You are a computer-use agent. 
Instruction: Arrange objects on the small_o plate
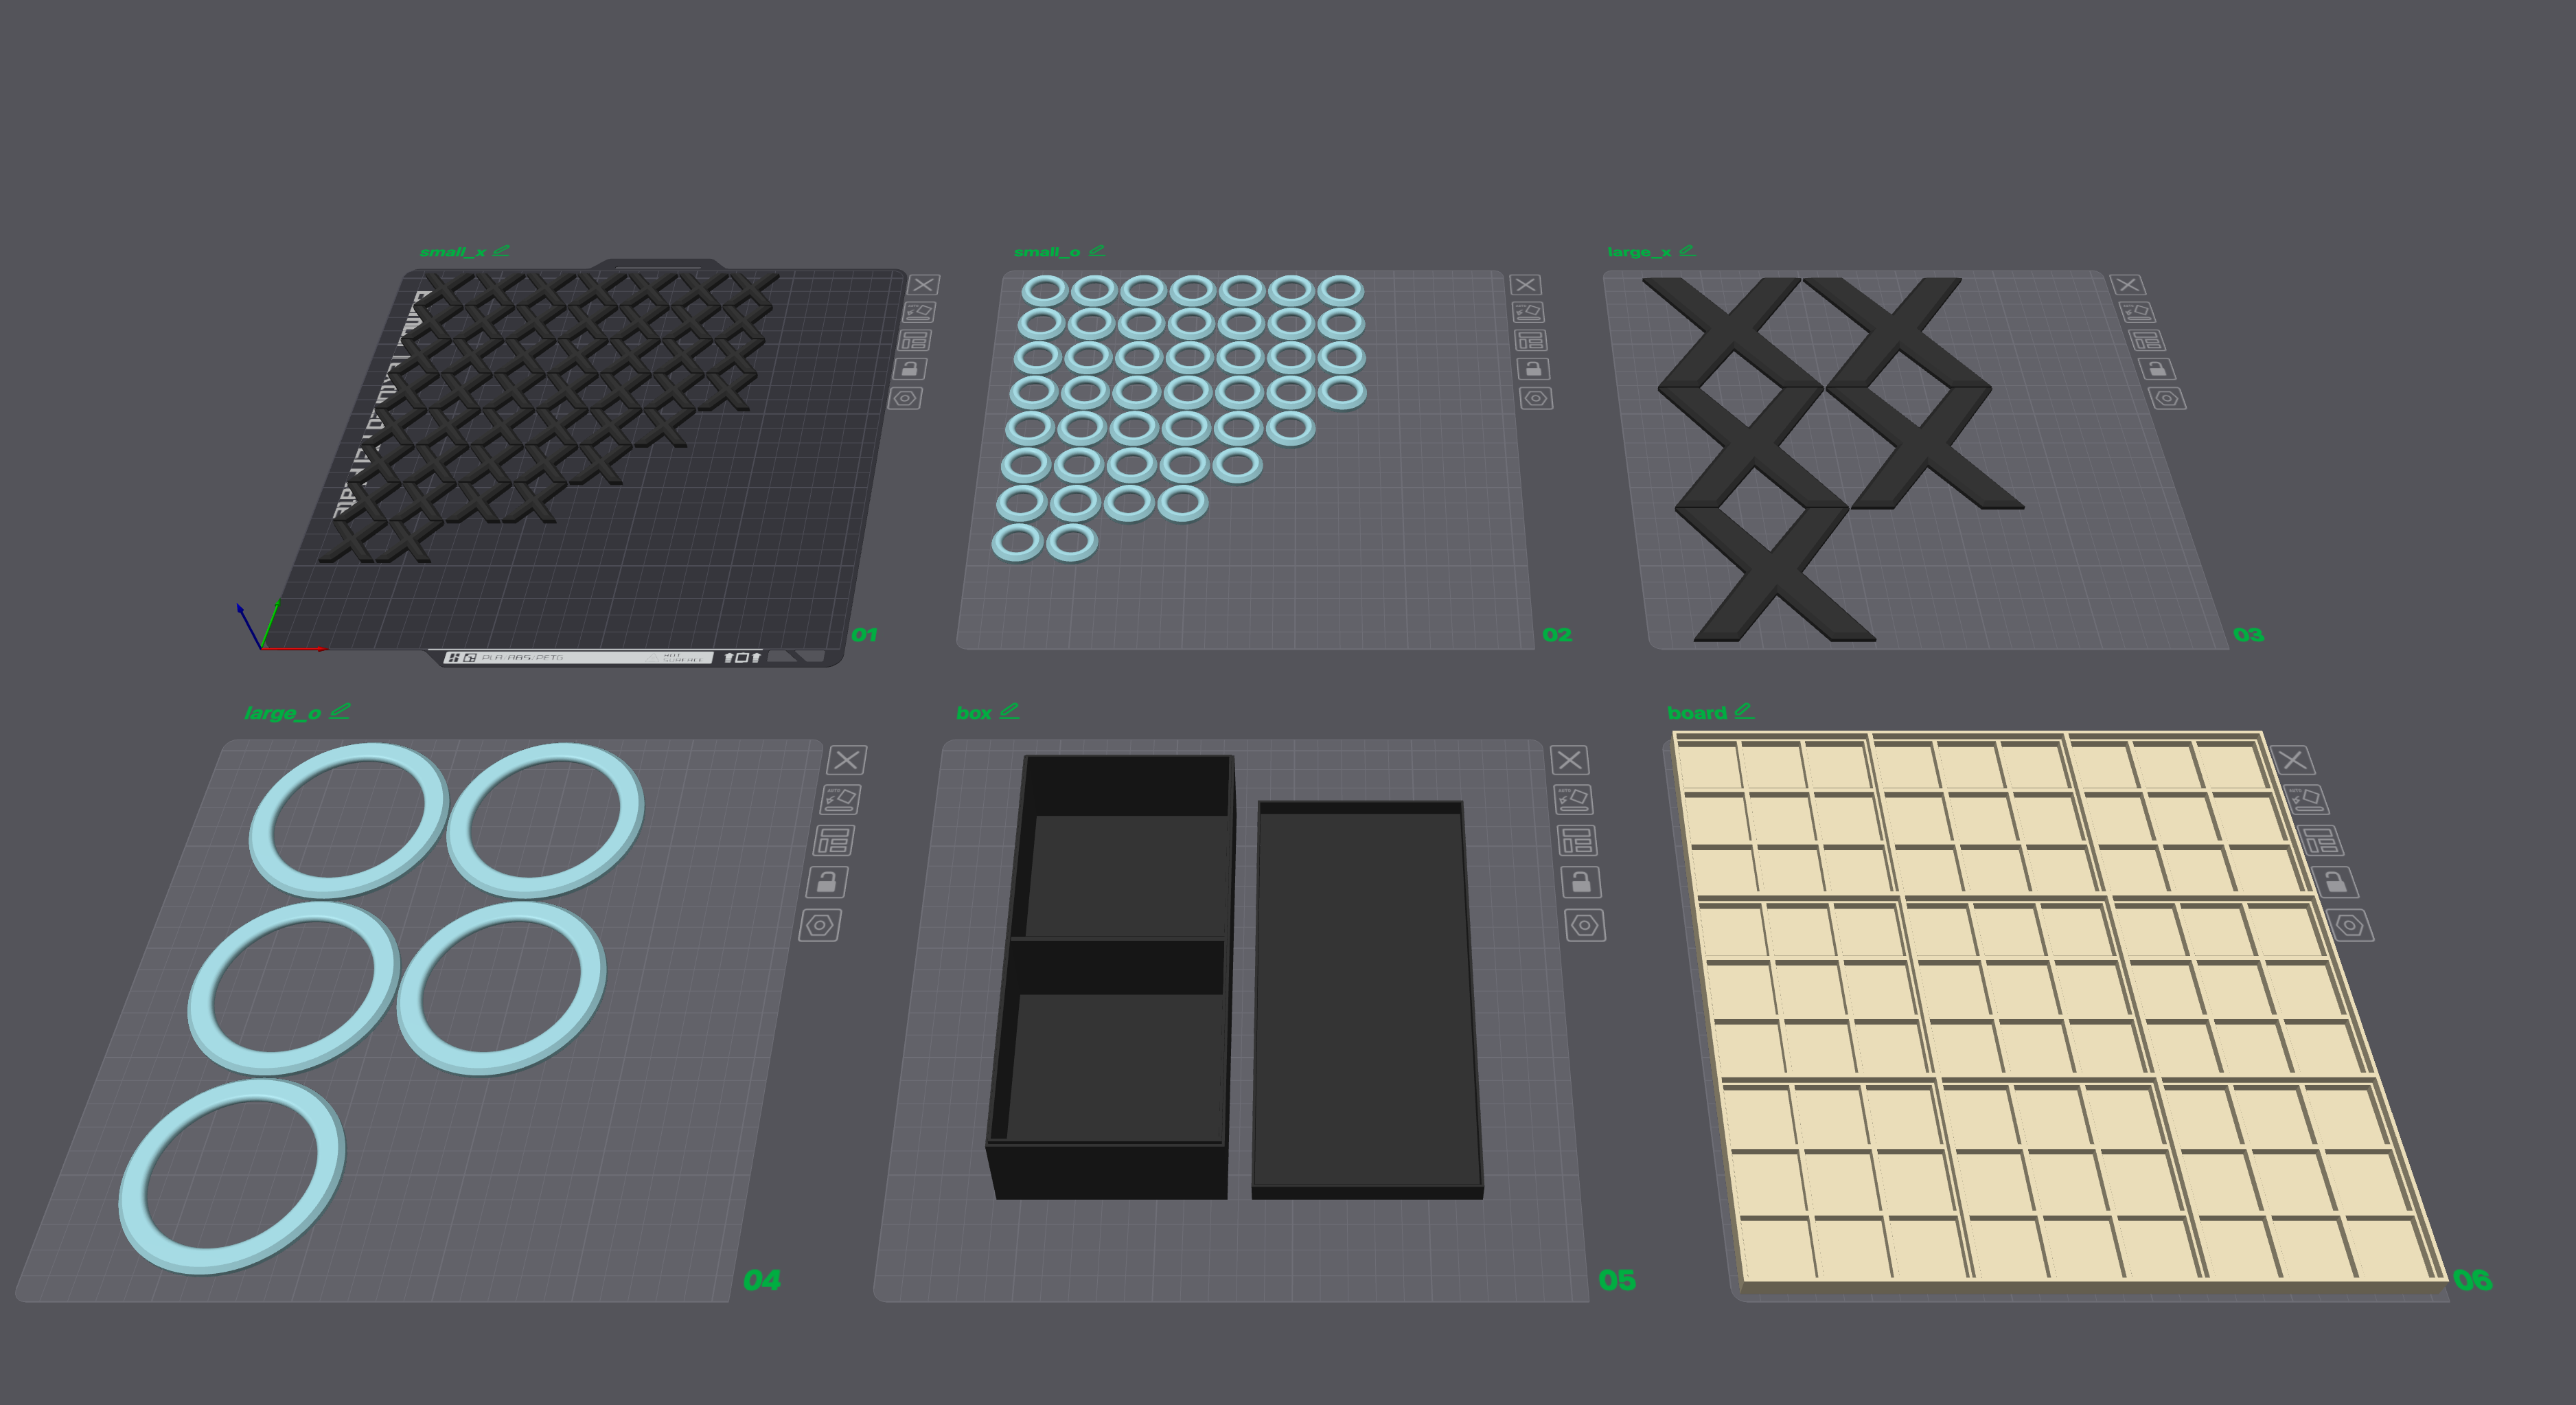[1530, 341]
